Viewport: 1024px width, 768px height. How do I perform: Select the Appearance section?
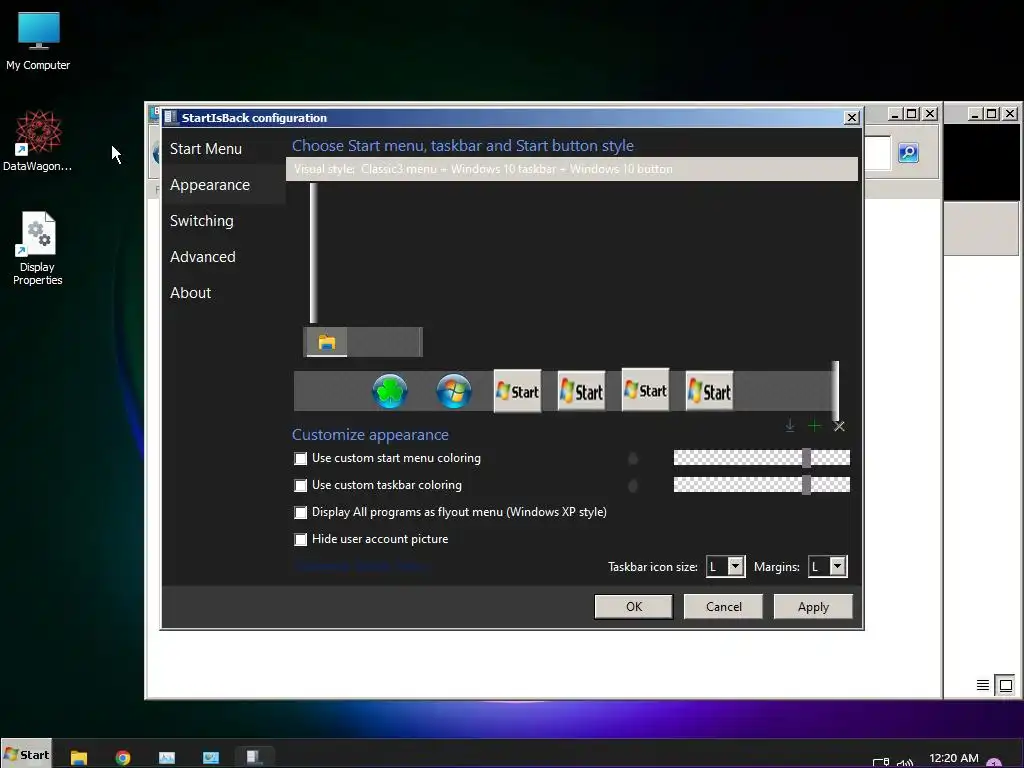point(210,185)
